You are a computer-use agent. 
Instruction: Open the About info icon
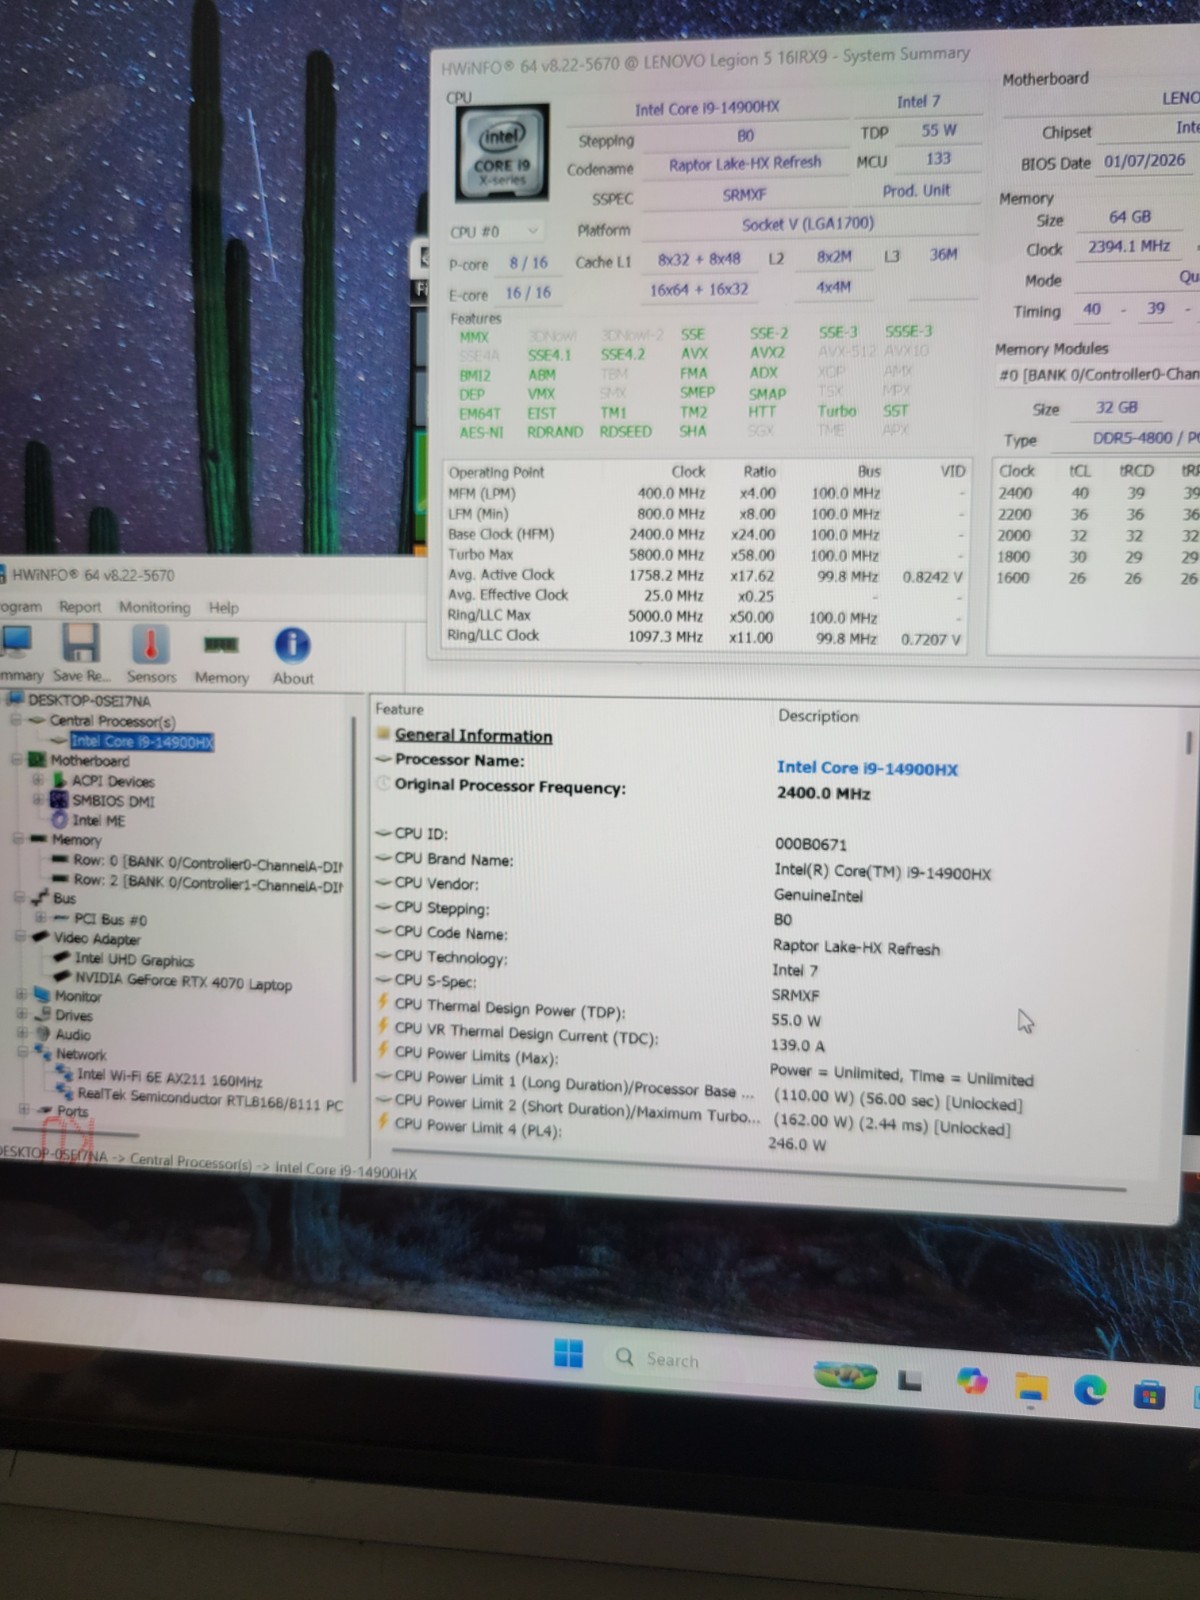pos(292,657)
